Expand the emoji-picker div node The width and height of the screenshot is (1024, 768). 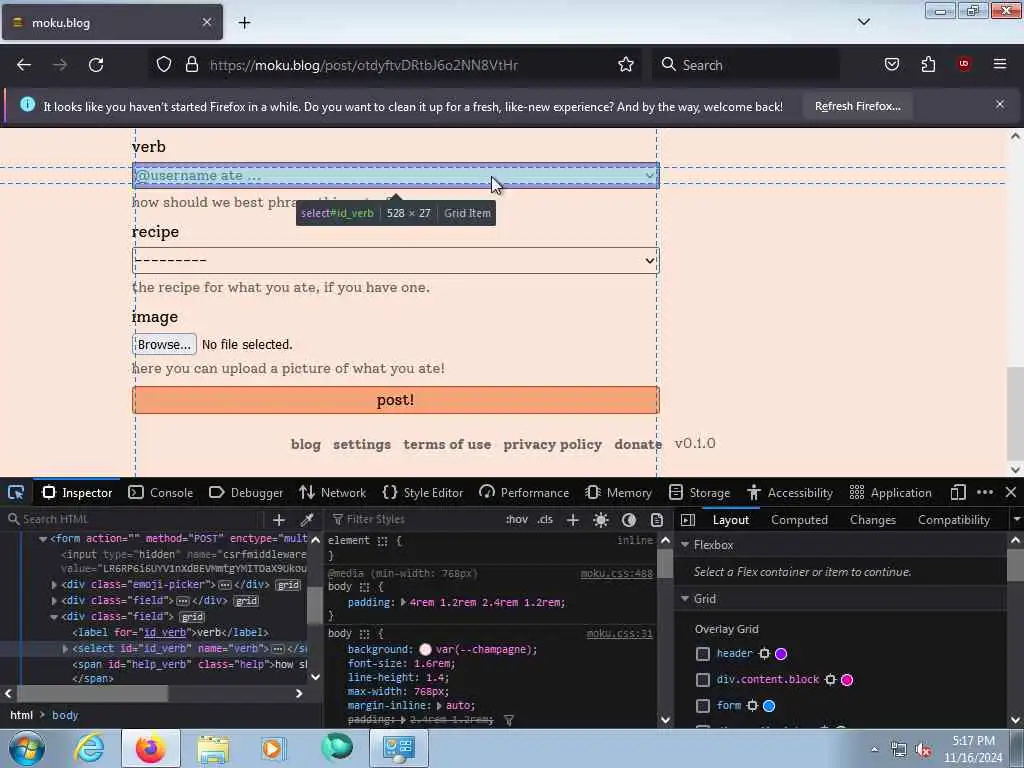pos(54,584)
